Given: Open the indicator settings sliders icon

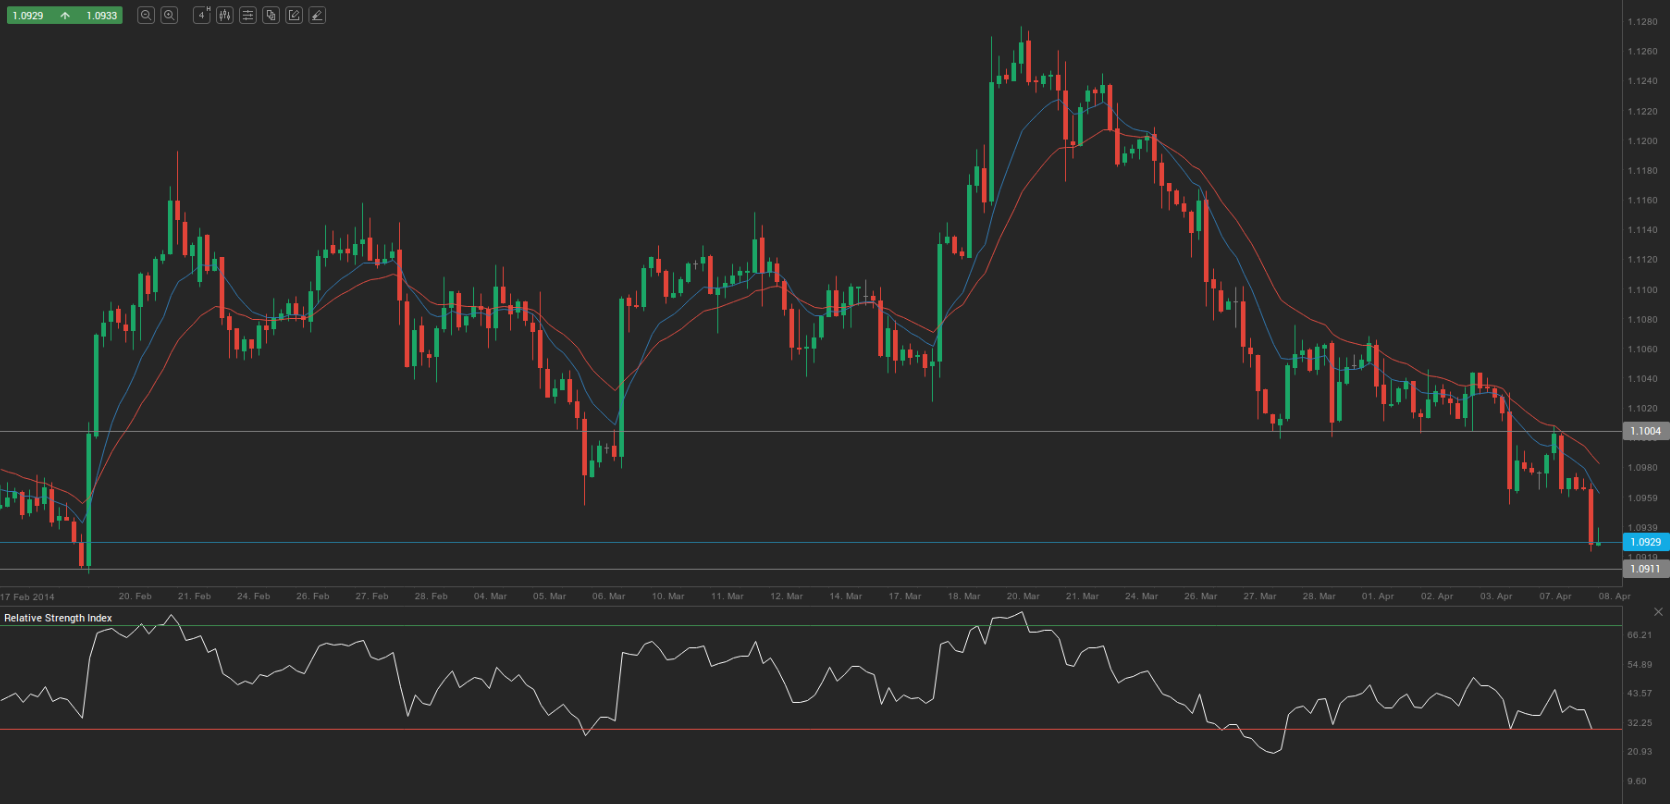Looking at the screenshot, I should pos(247,15).
